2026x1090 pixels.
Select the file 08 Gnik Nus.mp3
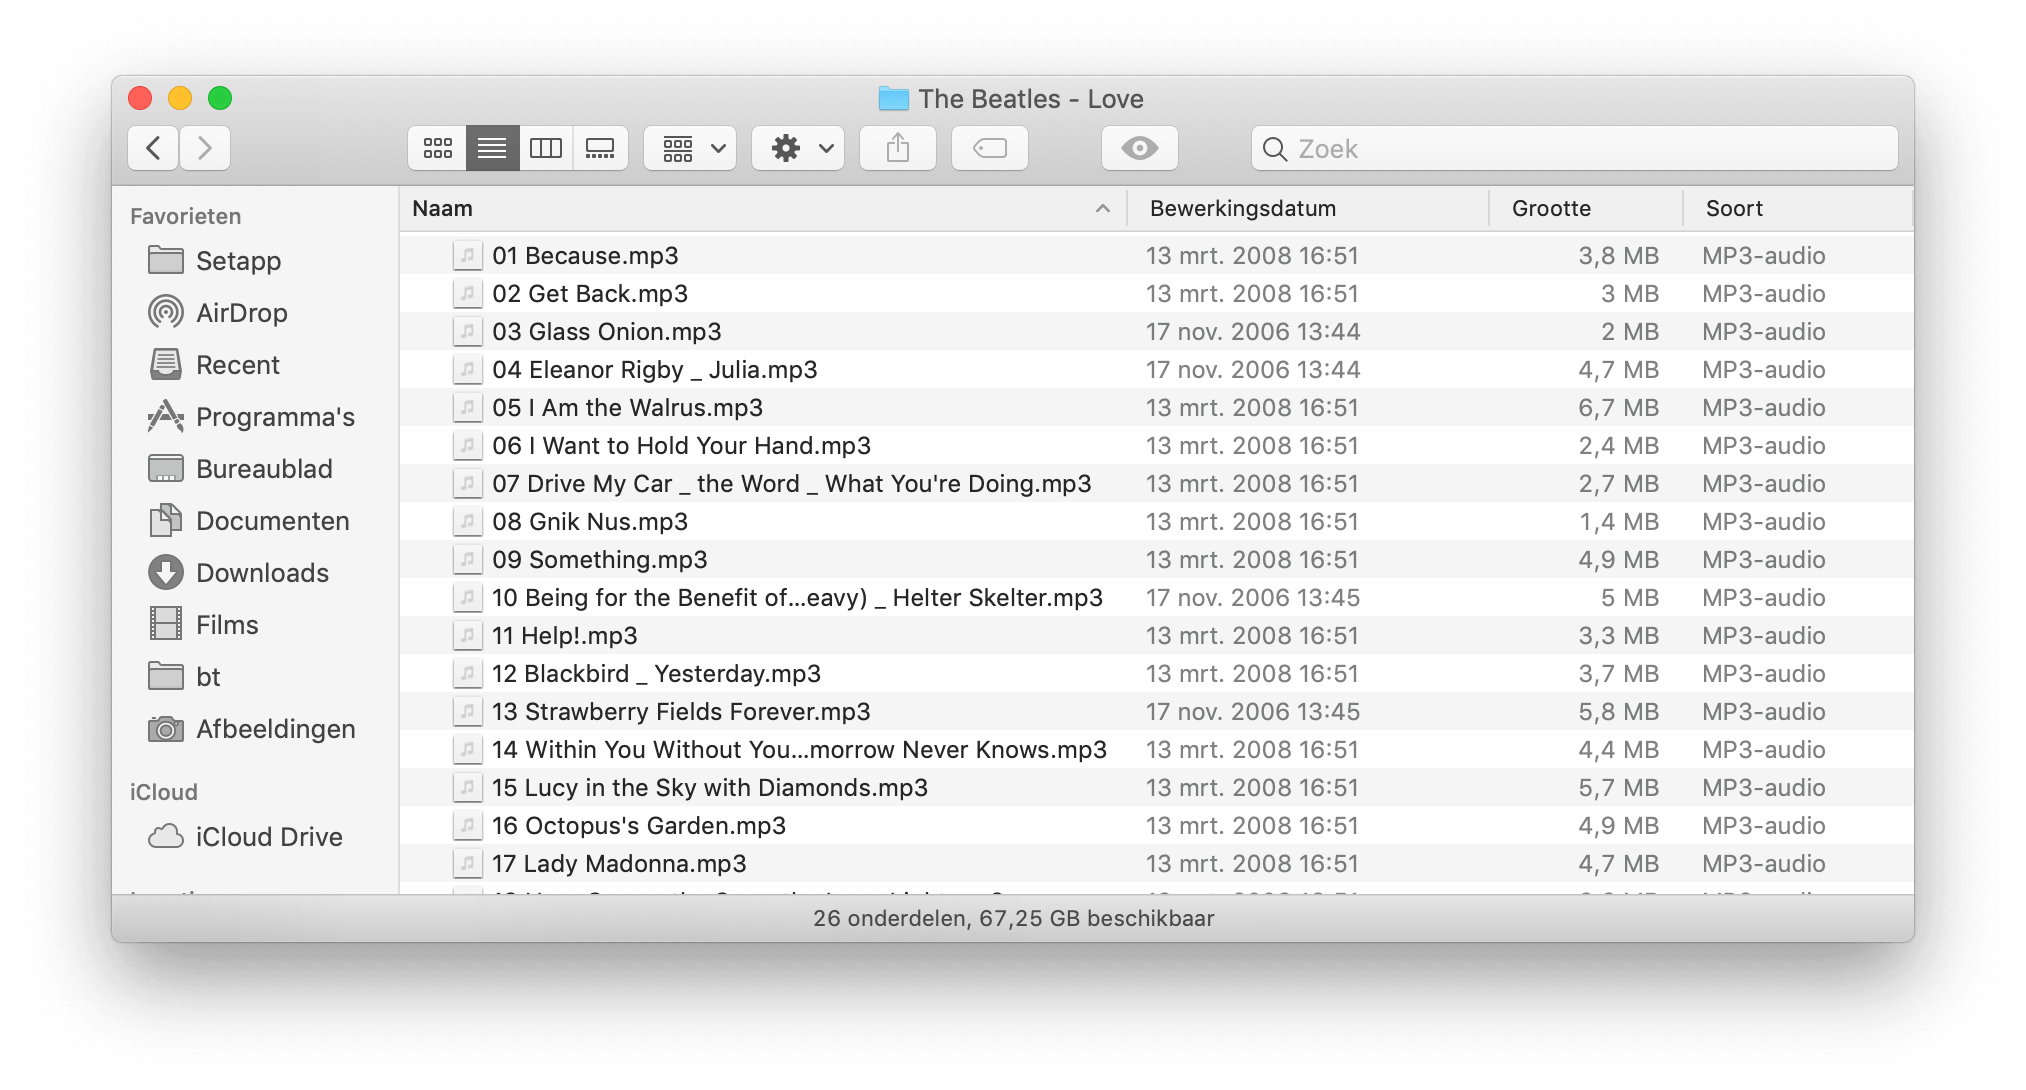pos(1156,522)
